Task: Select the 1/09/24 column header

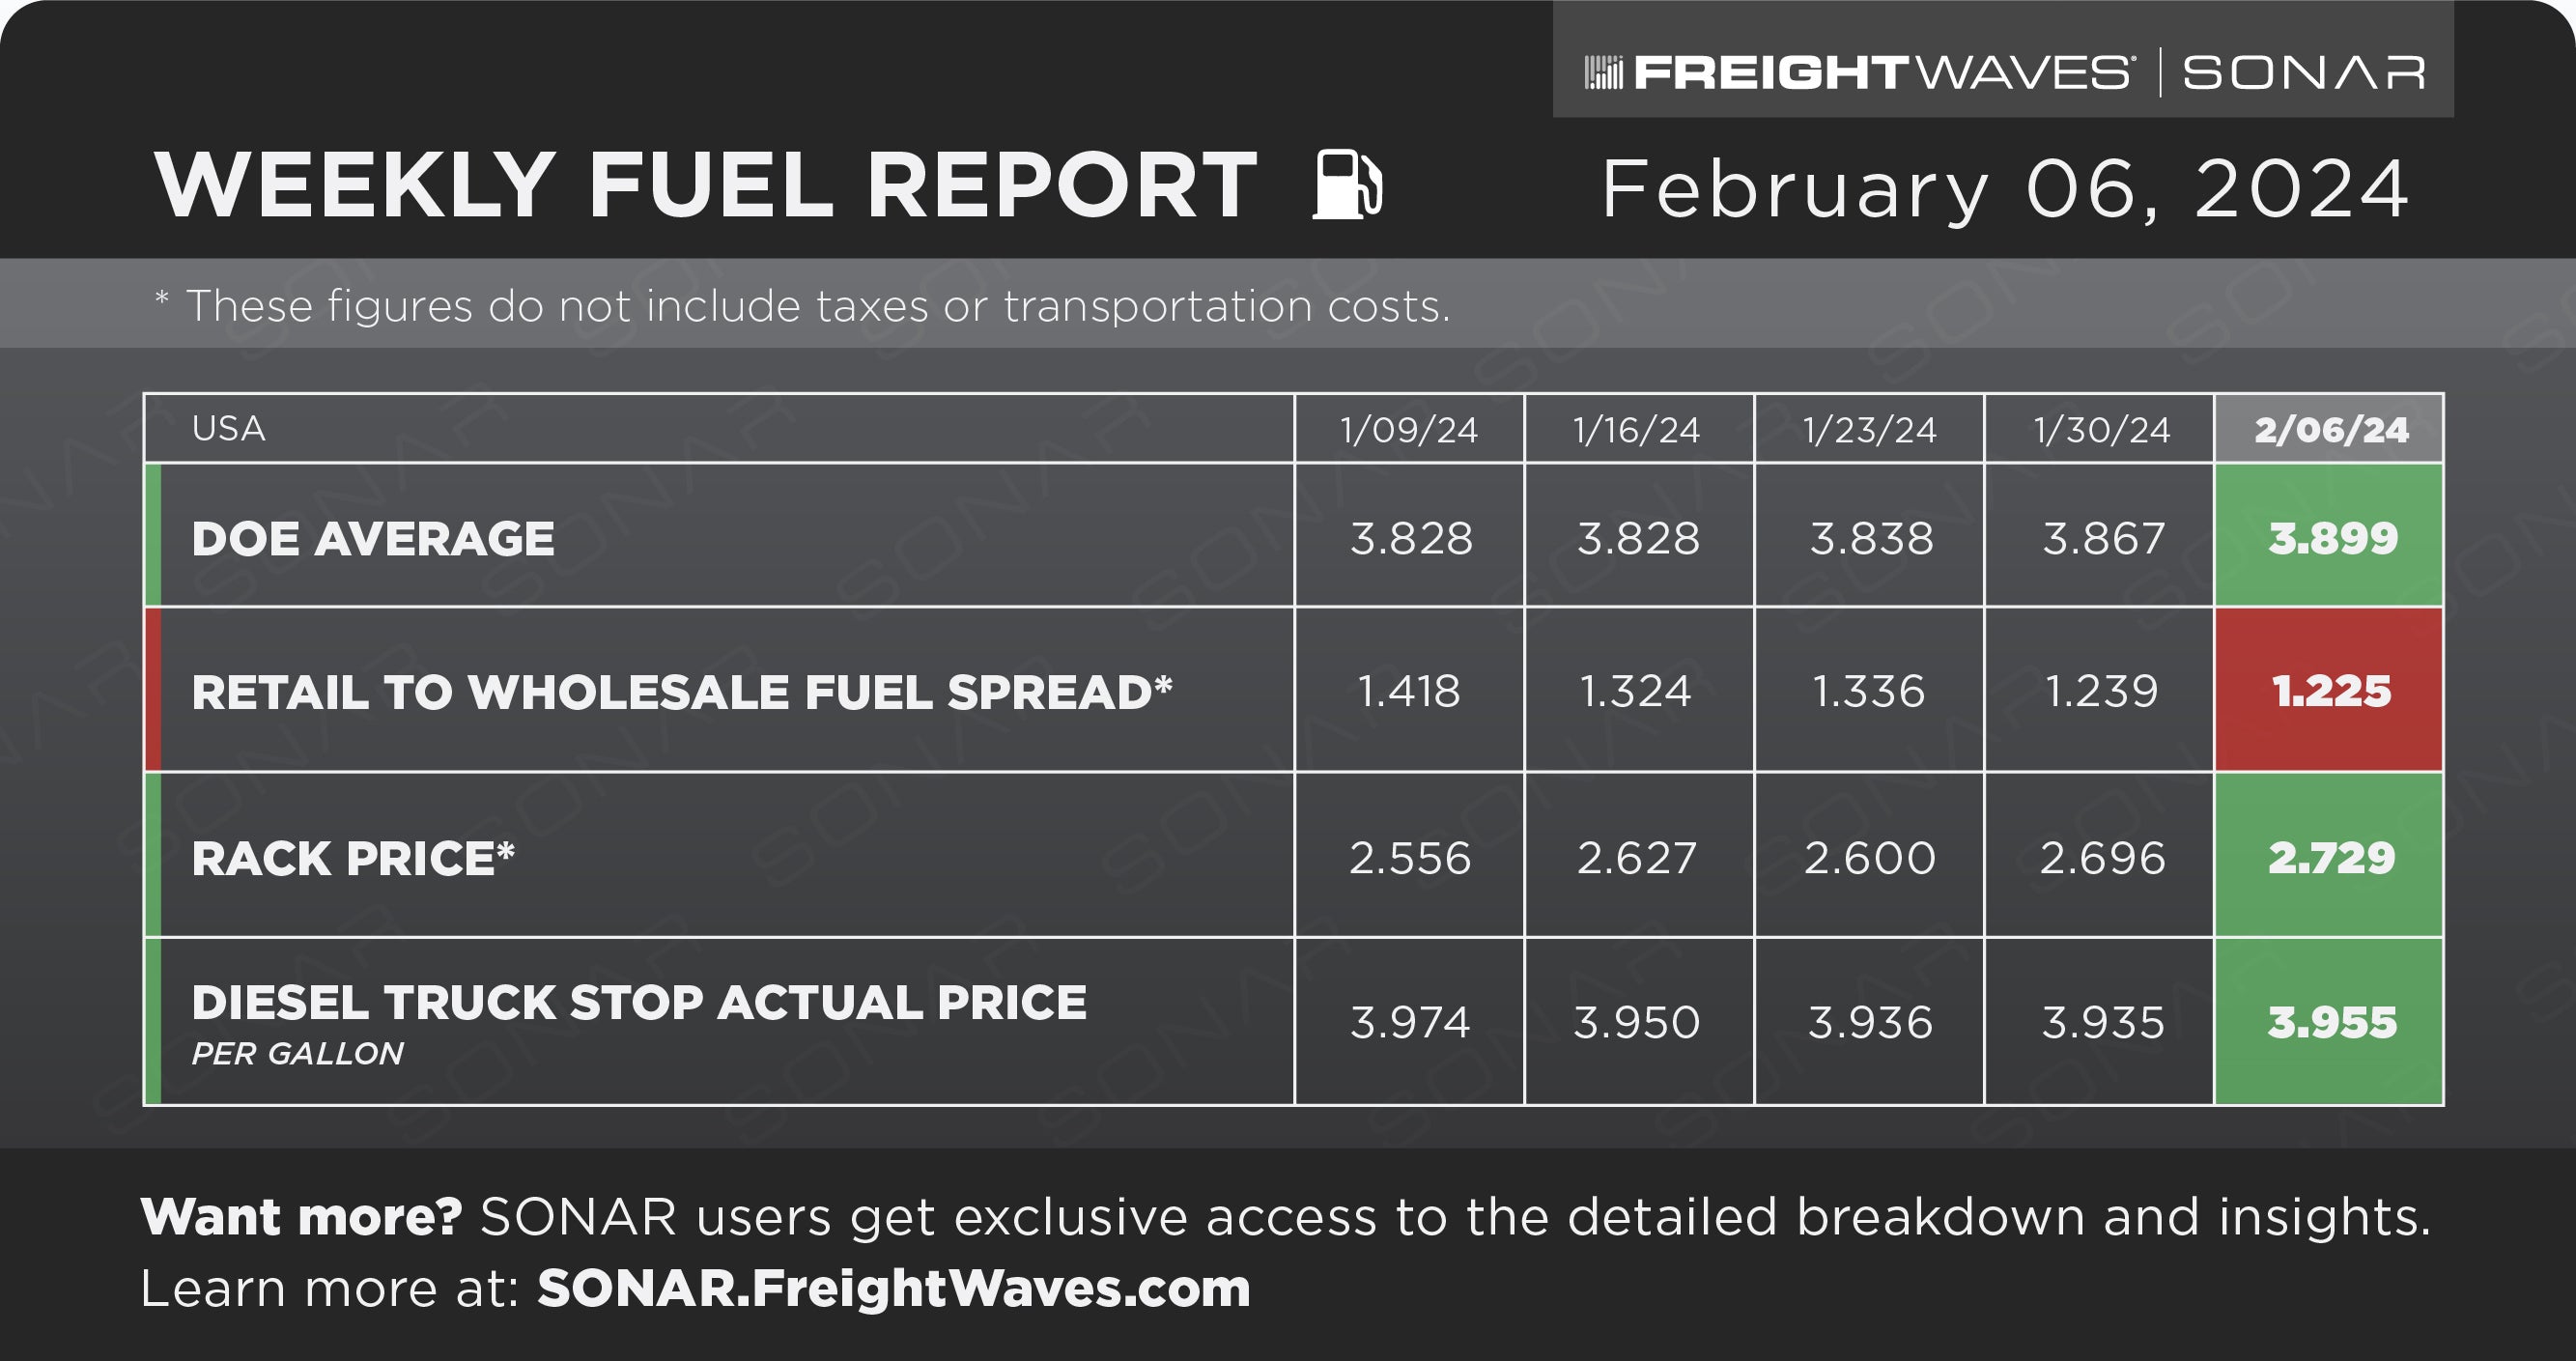Action: click(1409, 429)
